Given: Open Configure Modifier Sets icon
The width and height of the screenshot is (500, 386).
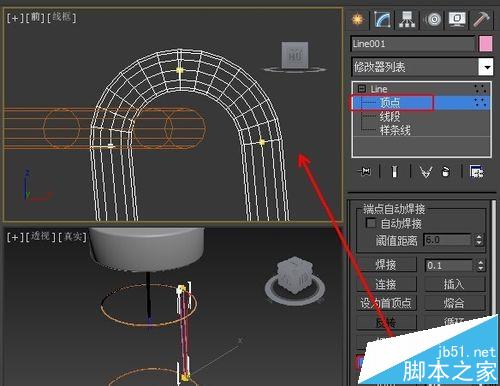Looking at the screenshot, I should pyautogui.click(x=476, y=172).
